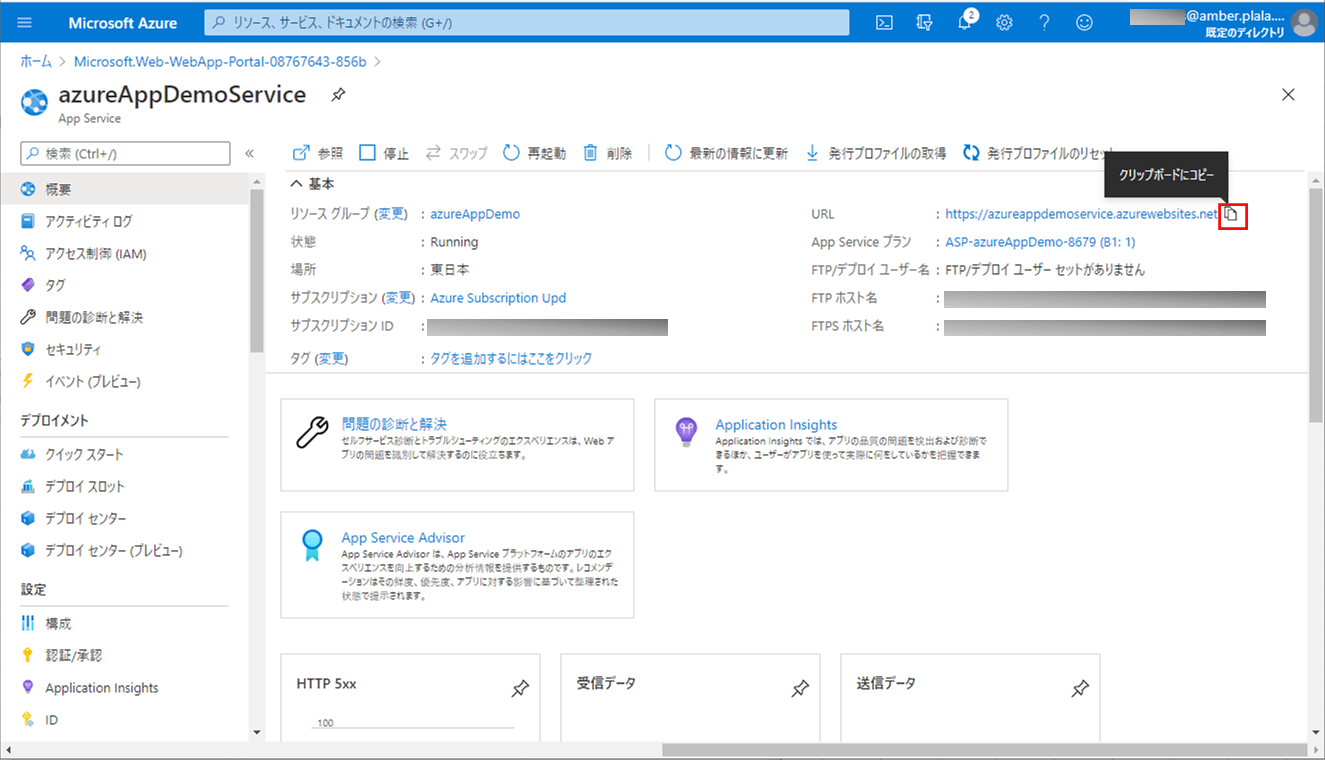
Task: Click the ホーム breadcrumb link
Action: coord(36,62)
